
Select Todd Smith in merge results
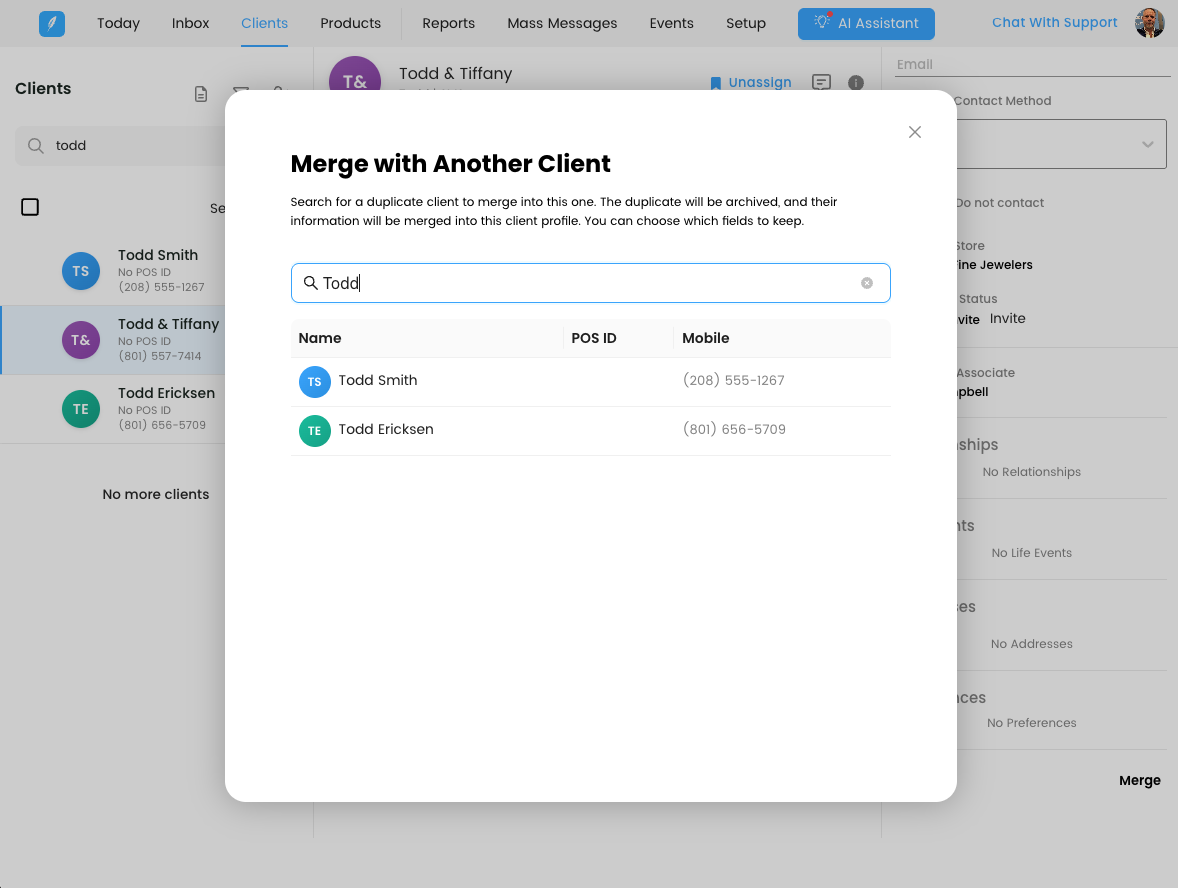[591, 382]
